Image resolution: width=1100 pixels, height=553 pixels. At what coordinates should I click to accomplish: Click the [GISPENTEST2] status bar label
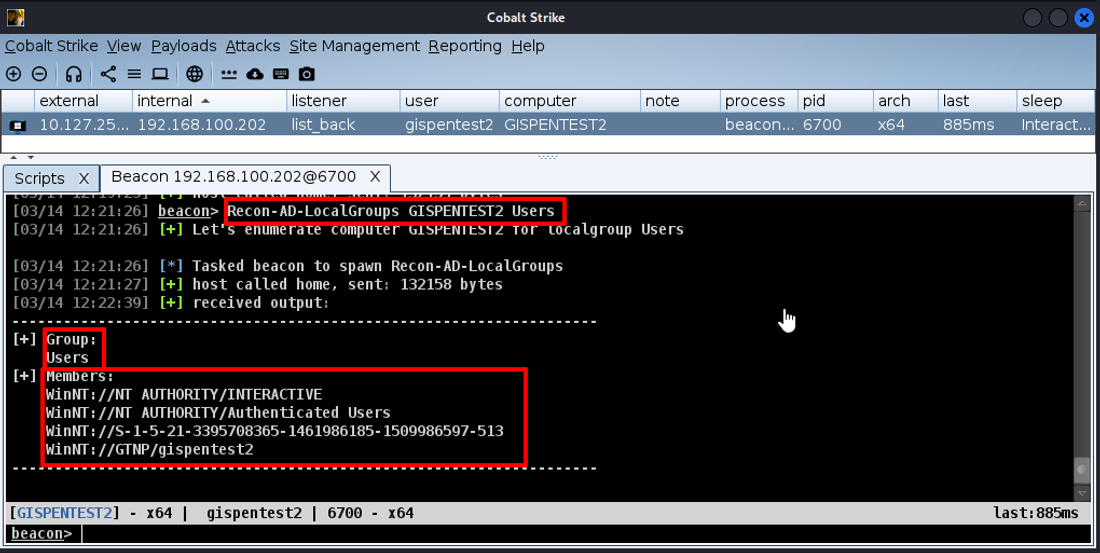coord(65,513)
